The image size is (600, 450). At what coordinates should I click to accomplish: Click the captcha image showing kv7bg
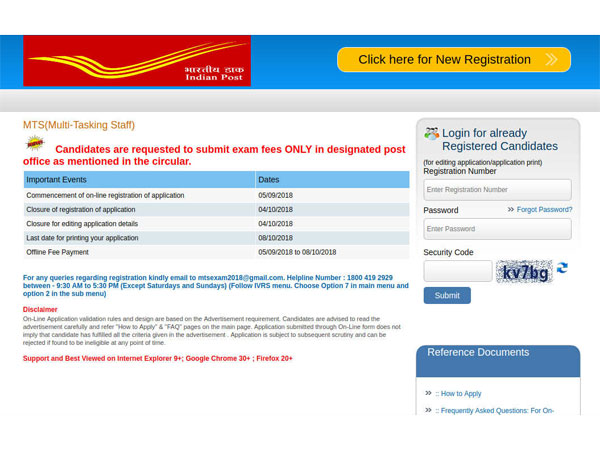(x=526, y=271)
